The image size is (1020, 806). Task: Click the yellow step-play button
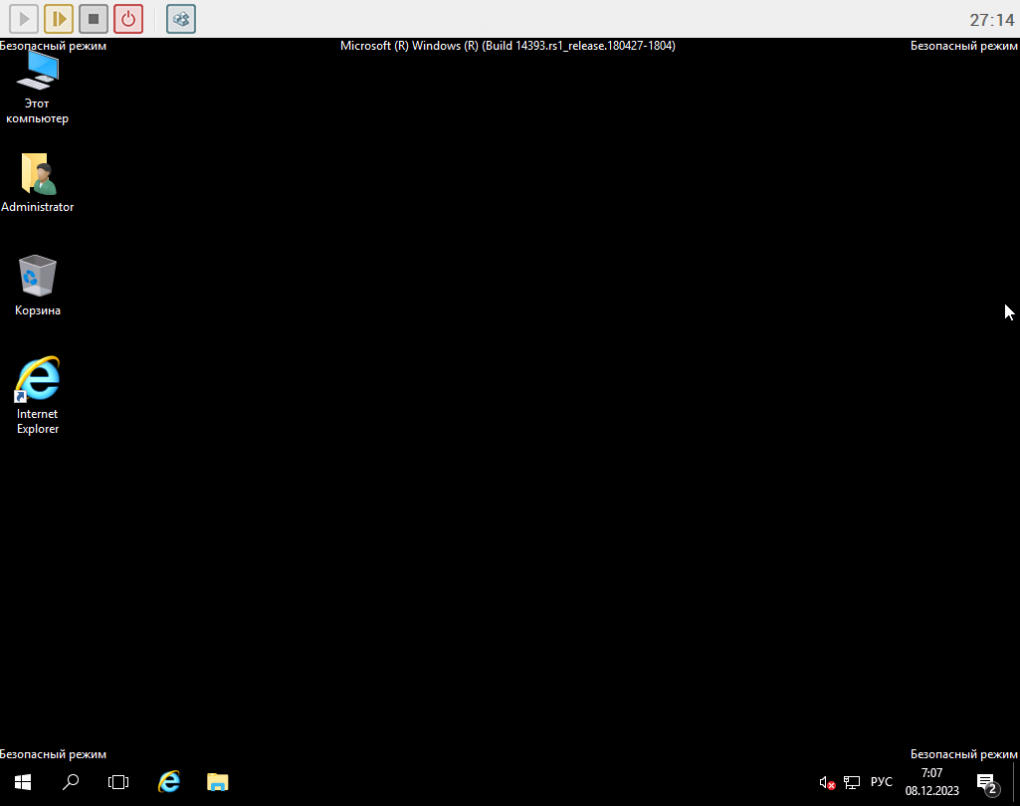point(59,19)
